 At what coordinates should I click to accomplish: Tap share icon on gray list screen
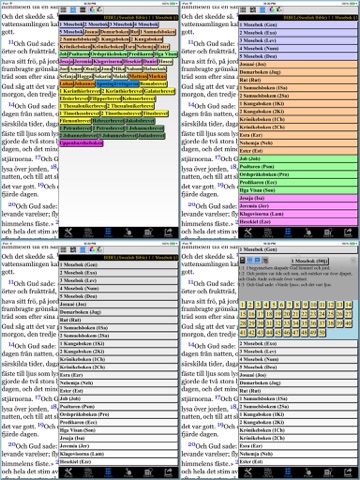168,472
